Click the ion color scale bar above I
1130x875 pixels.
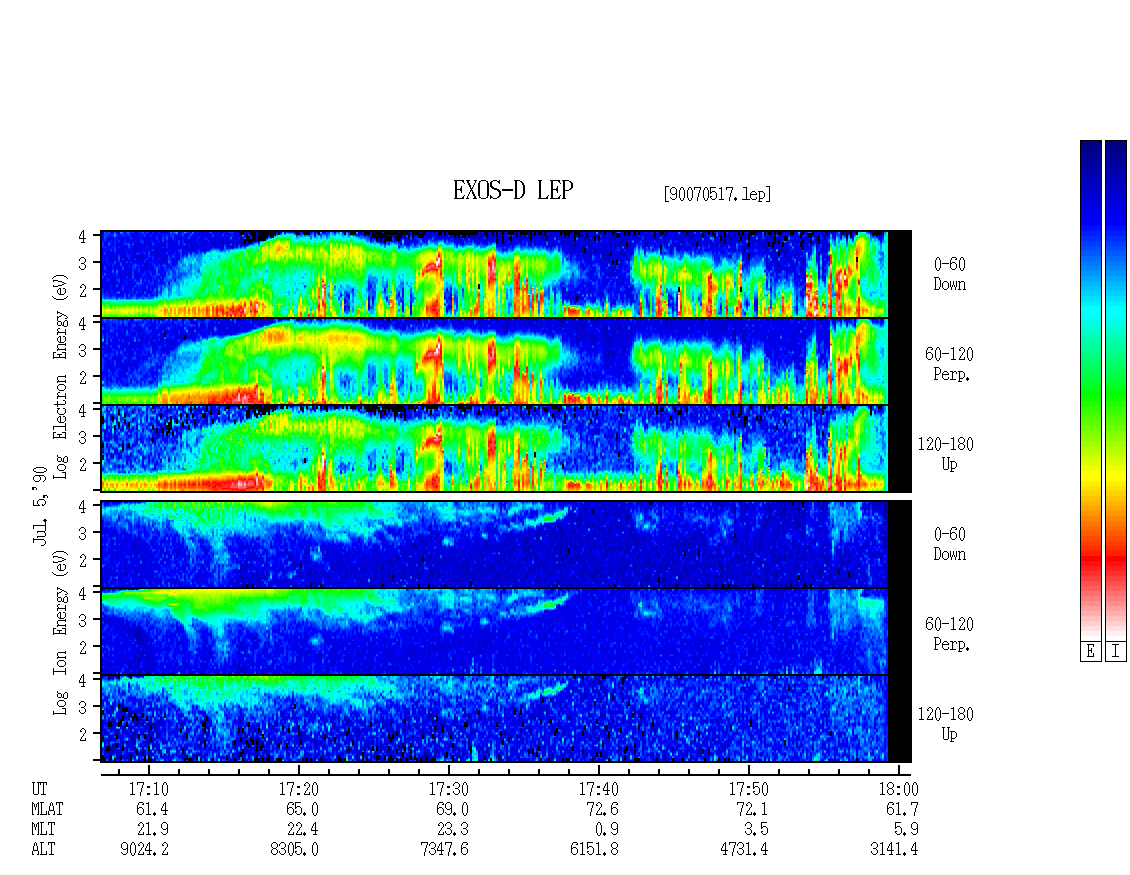[1116, 390]
